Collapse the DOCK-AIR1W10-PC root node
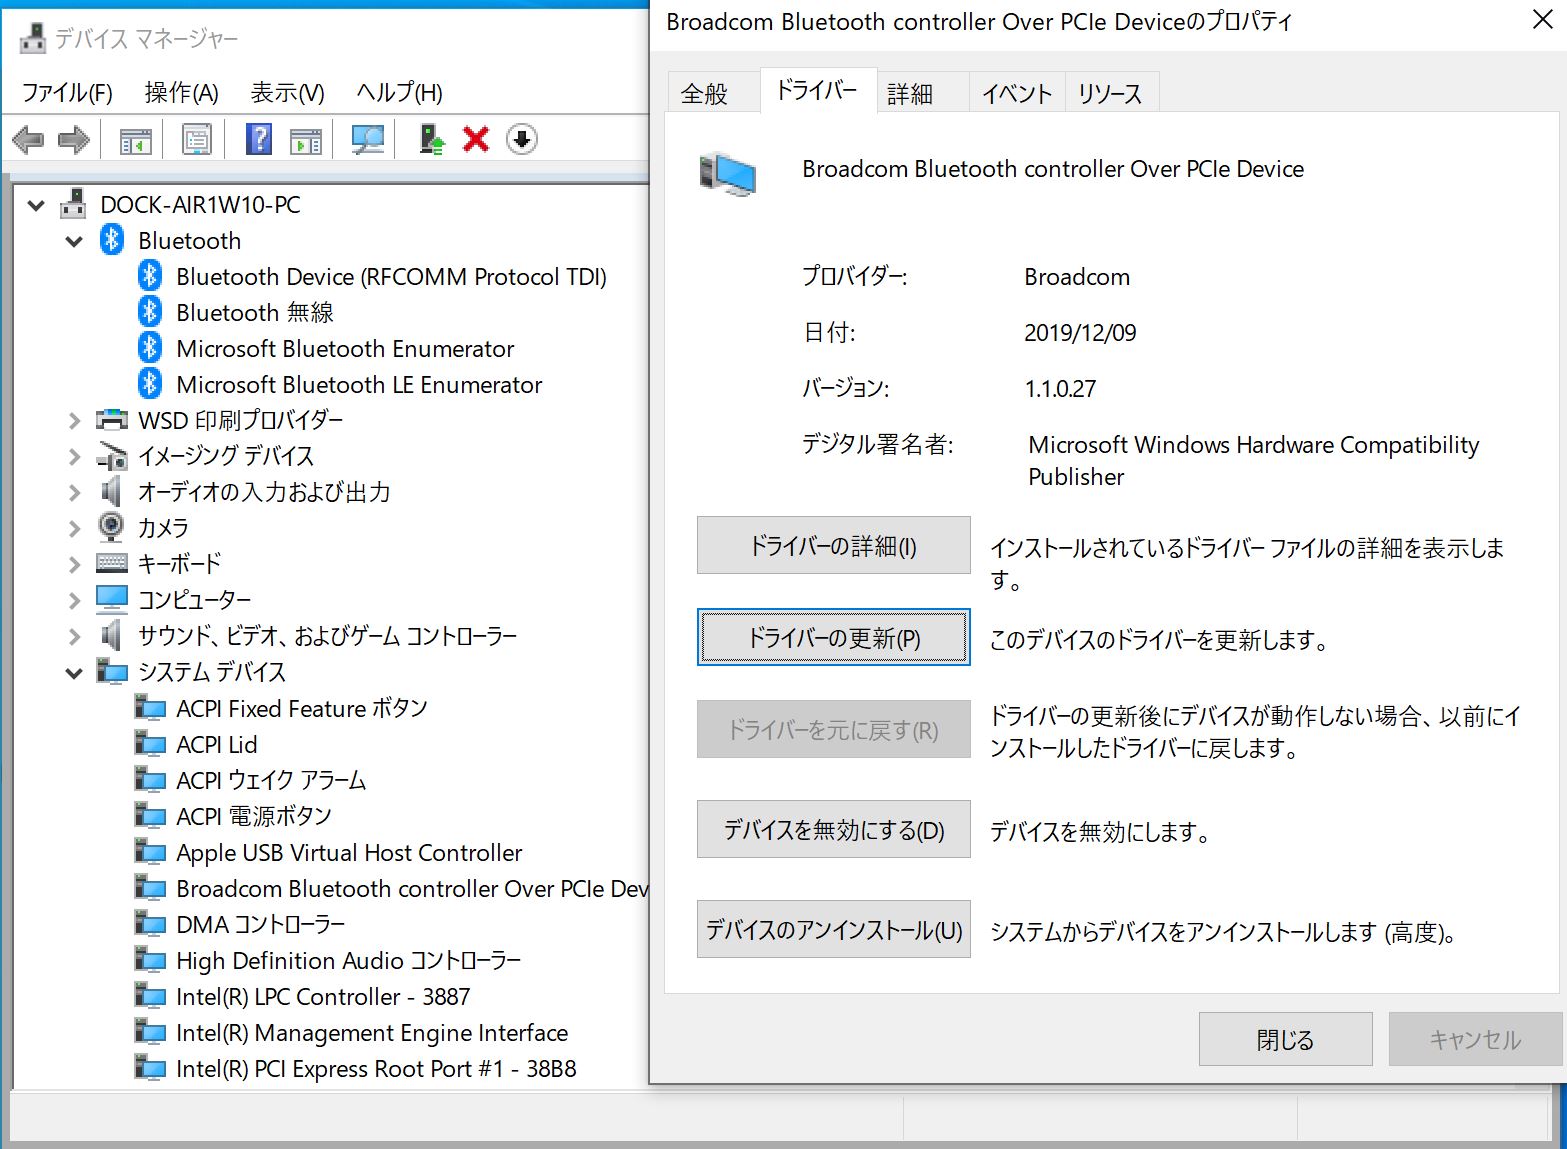Viewport: 1567px width, 1149px height. tap(37, 206)
